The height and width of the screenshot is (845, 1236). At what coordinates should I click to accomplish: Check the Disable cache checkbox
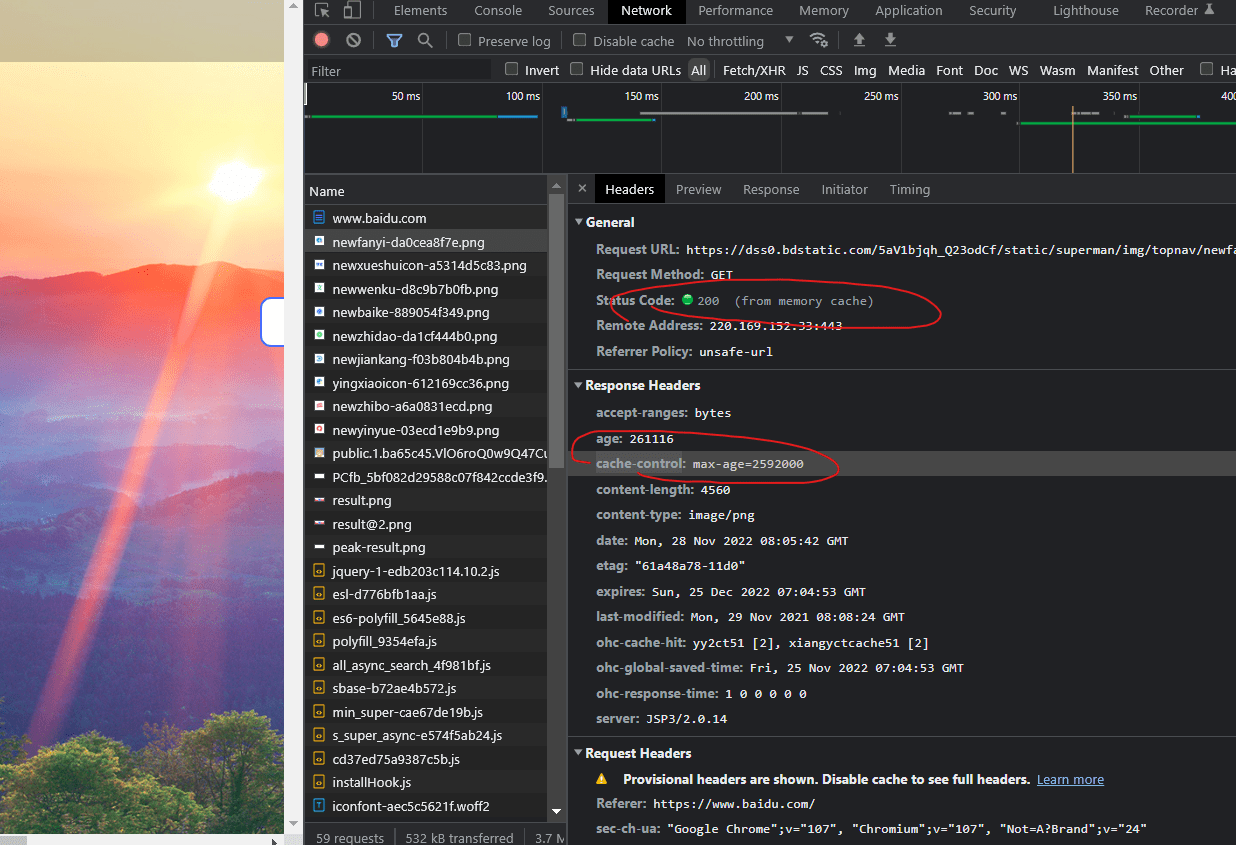pos(580,40)
